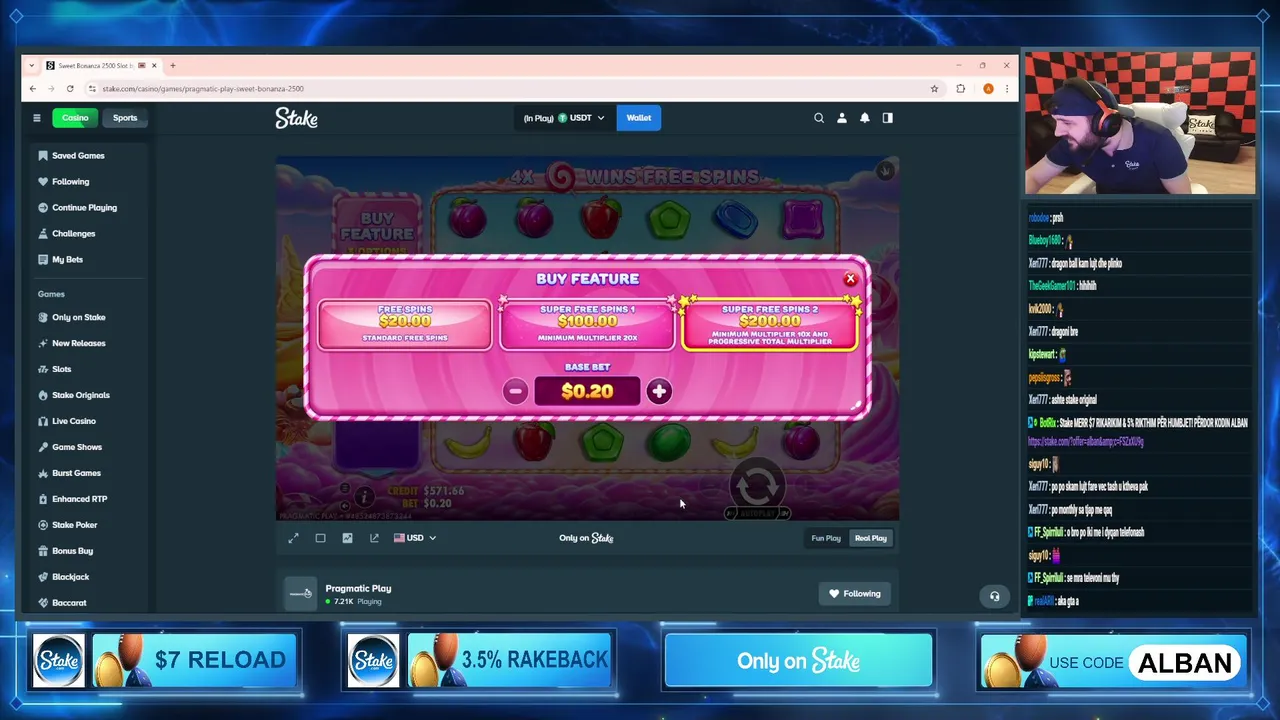Open a new browser tab
The image size is (1280, 720).
point(172,66)
